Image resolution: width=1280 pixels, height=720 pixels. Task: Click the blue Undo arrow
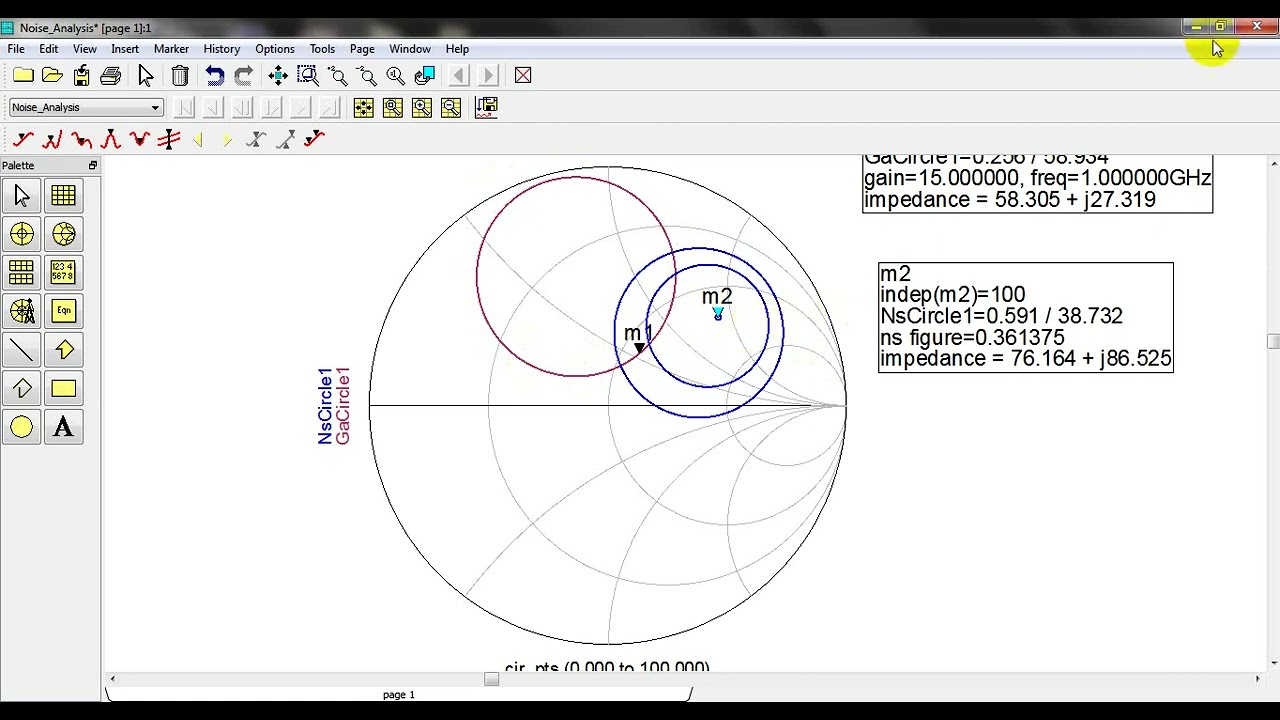point(214,76)
